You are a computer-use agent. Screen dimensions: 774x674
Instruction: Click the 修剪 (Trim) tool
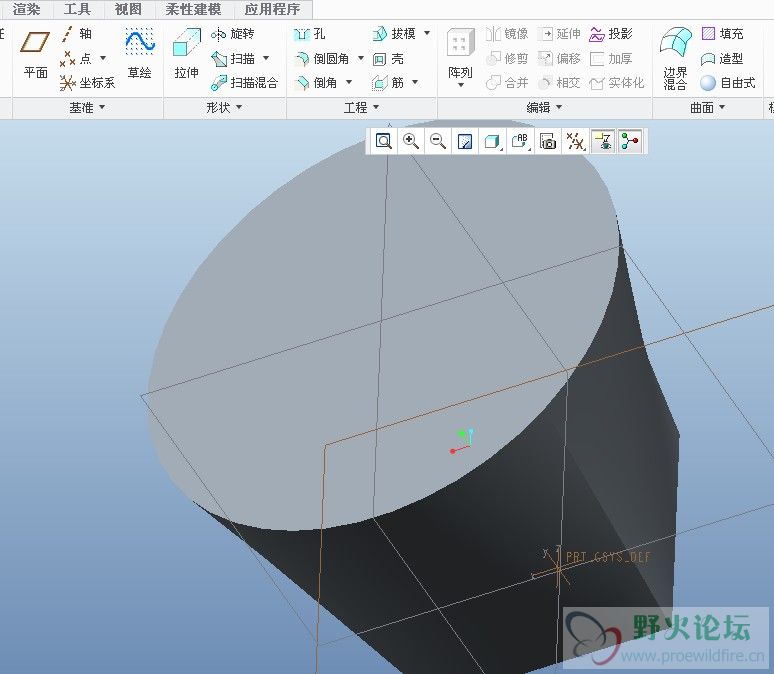point(506,58)
